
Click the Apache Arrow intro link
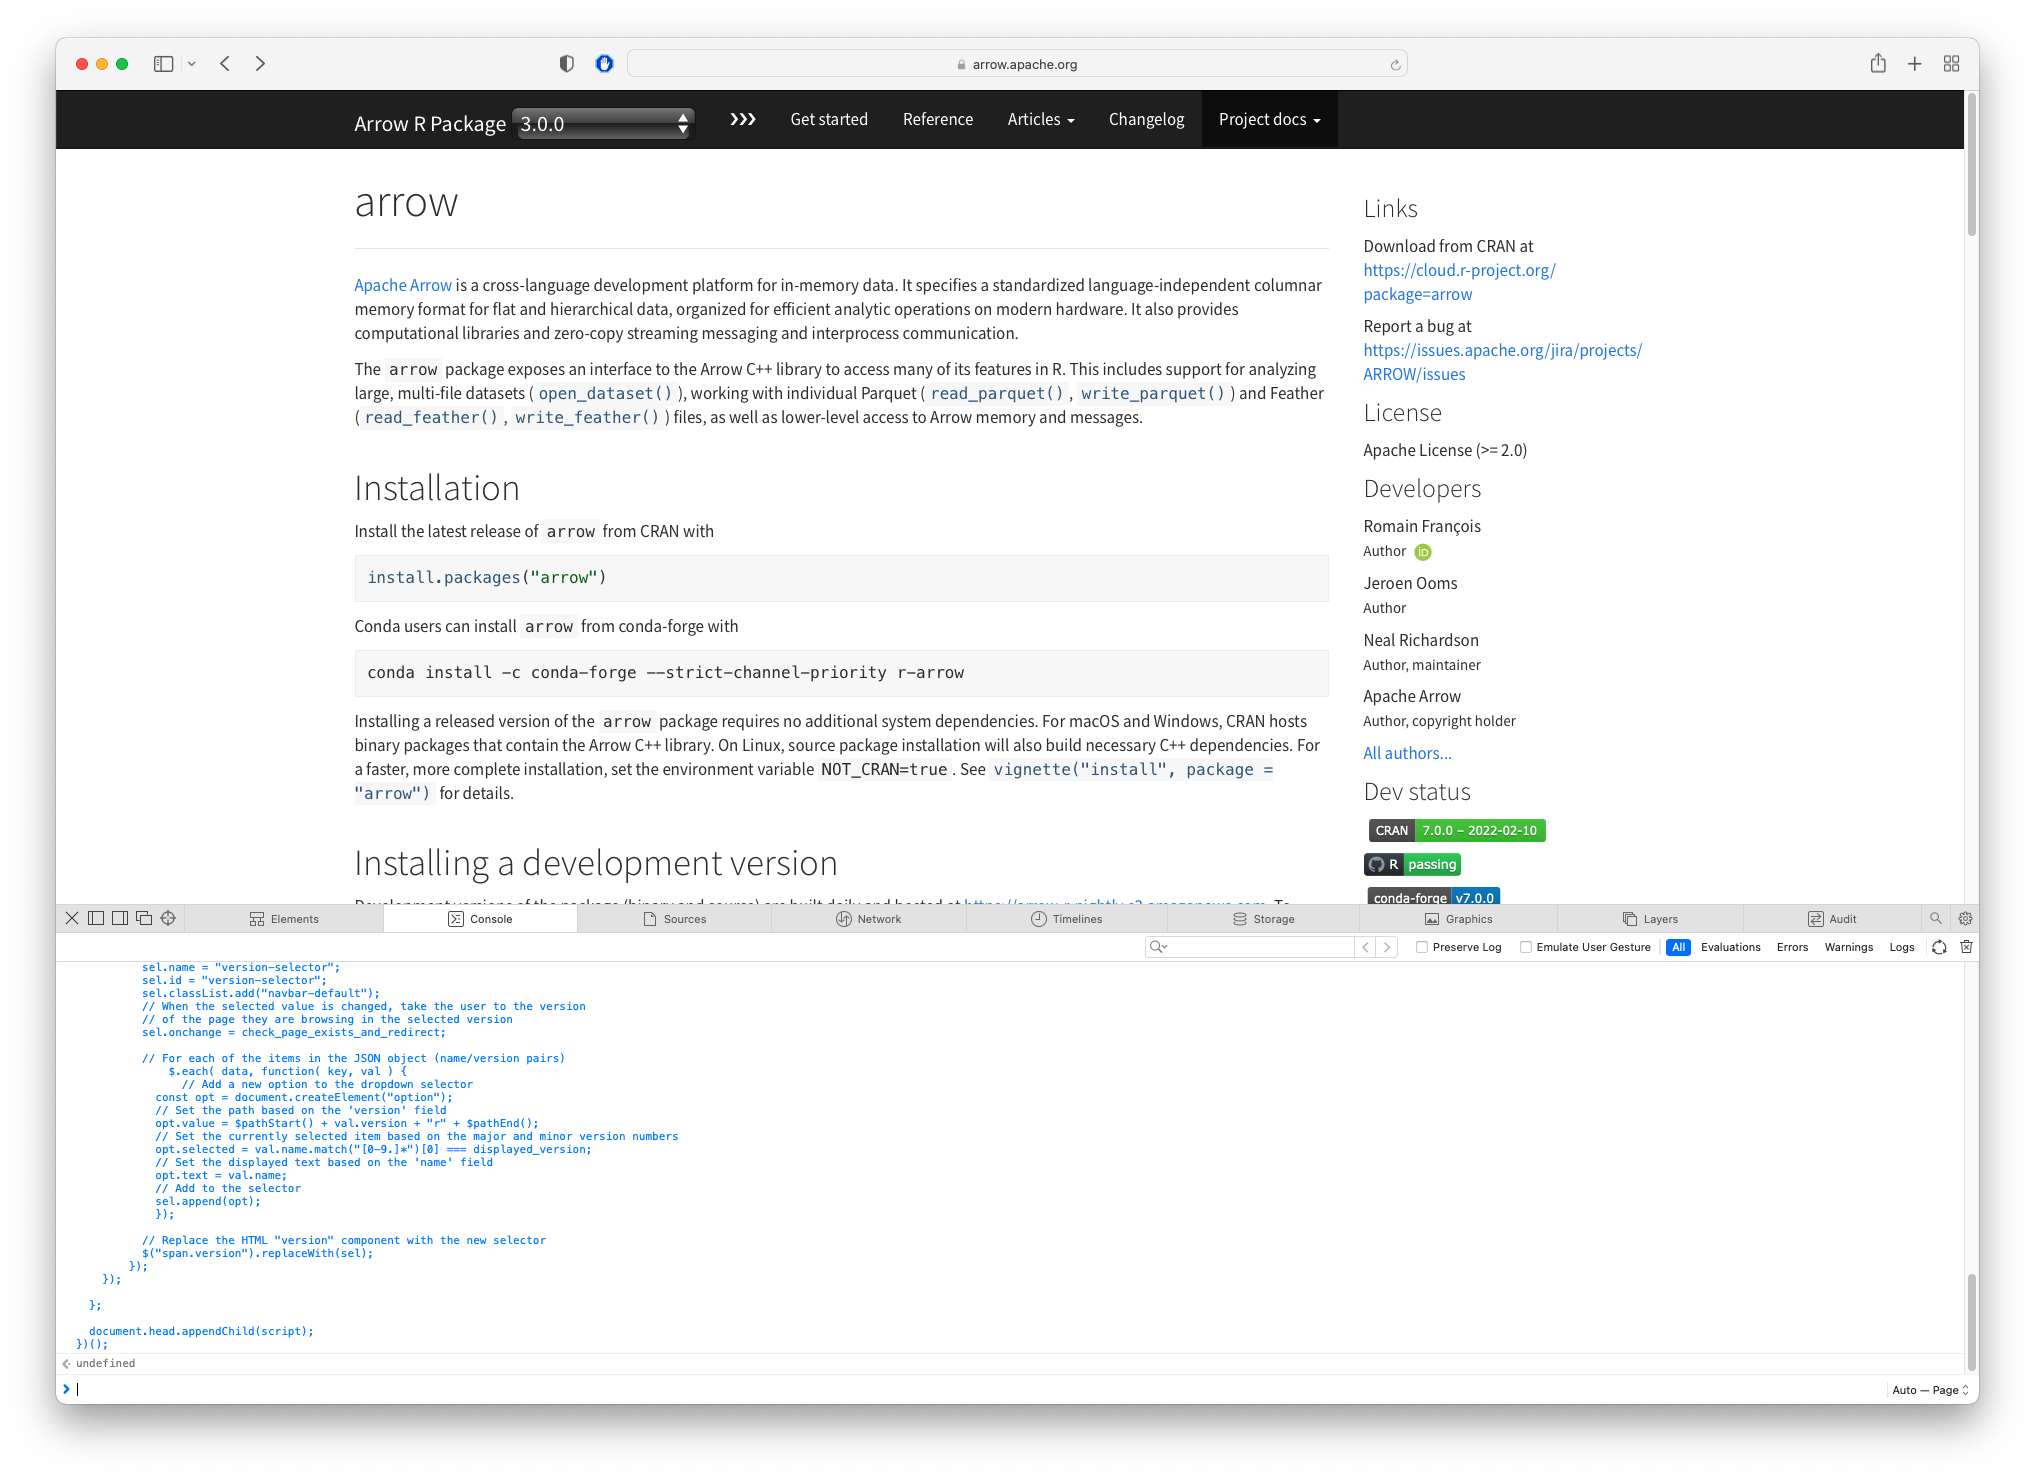403,285
